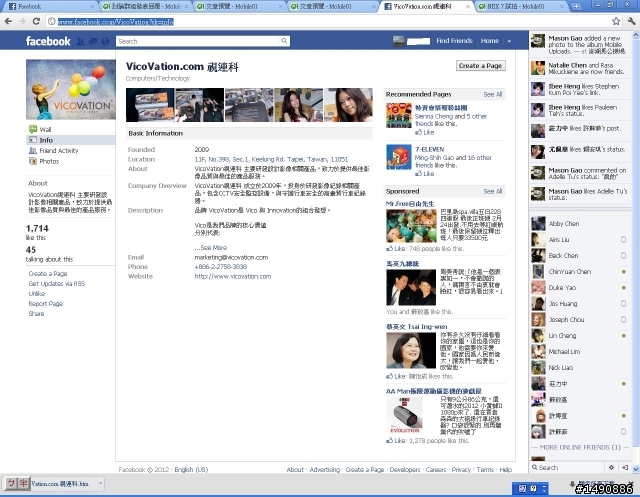Click the search magnifier button
Viewport: 640px width, 497px height.
284,41
